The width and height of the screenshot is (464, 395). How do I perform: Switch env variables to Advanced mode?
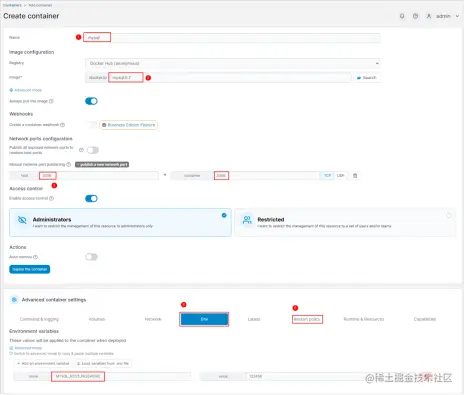coord(26,348)
